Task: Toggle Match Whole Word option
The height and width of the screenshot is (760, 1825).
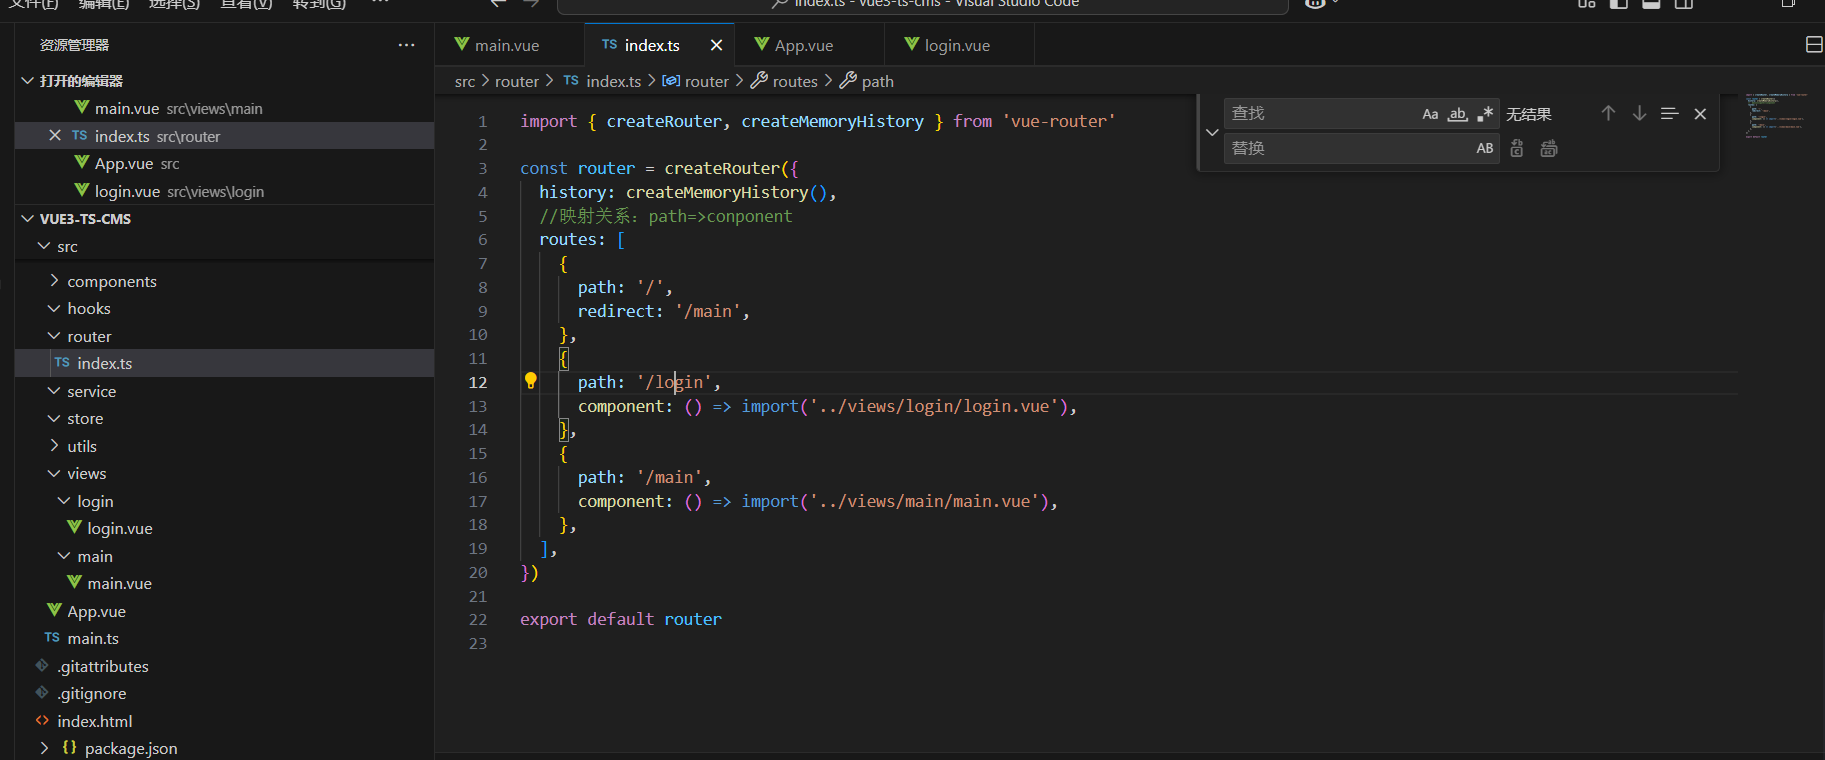Action: (x=1458, y=114)
